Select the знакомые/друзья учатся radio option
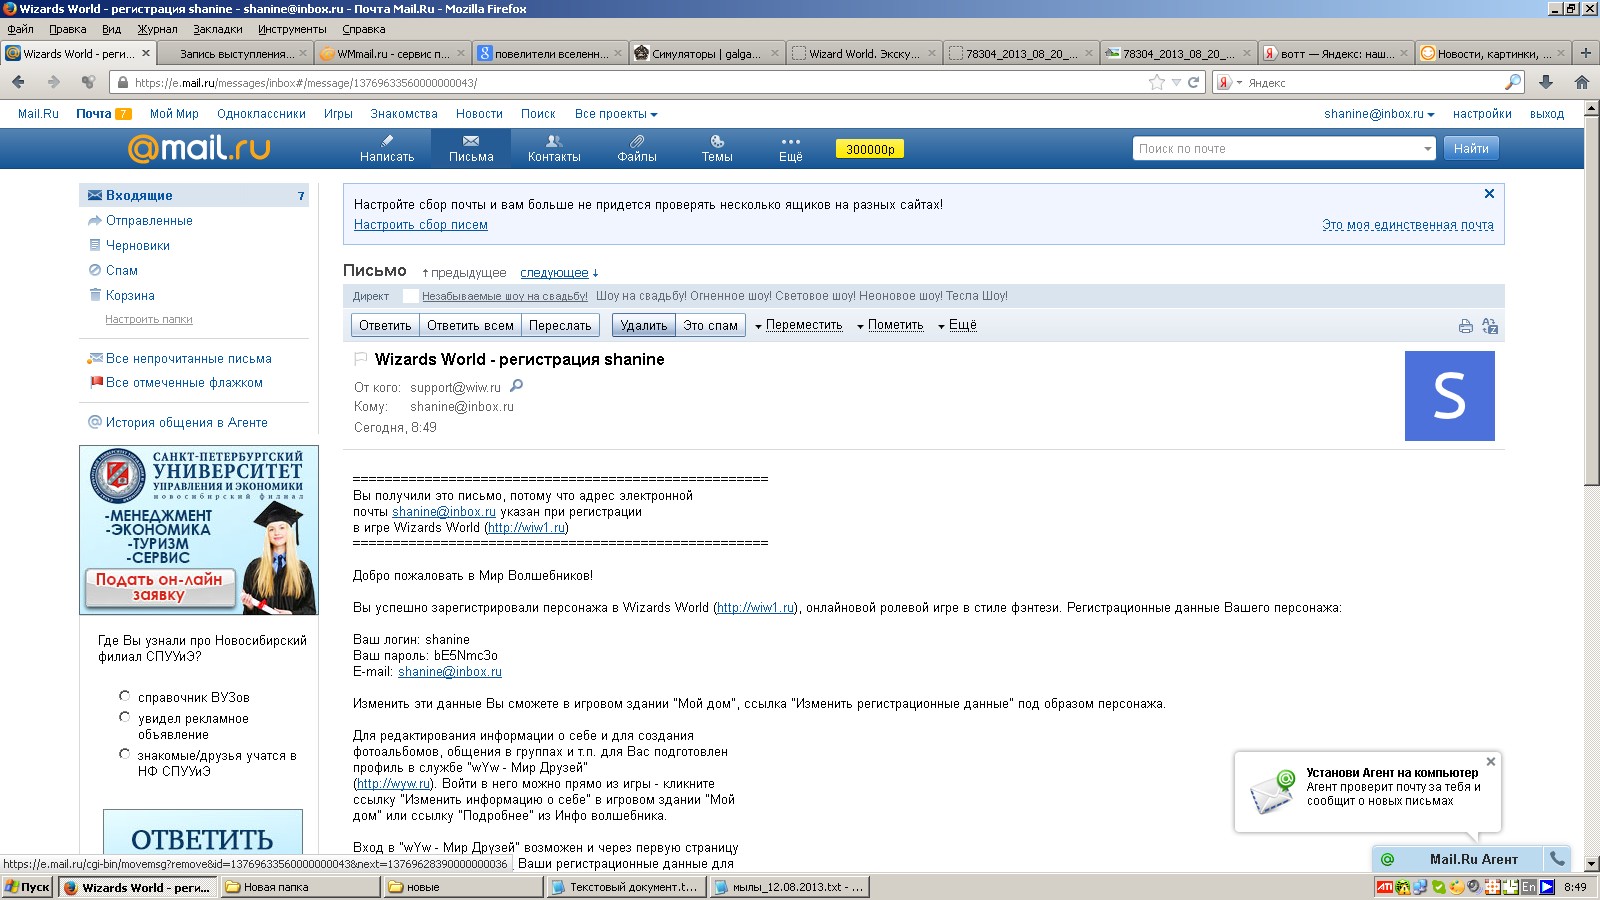This screenshot has width=1600, height=900. click(124, 754)
